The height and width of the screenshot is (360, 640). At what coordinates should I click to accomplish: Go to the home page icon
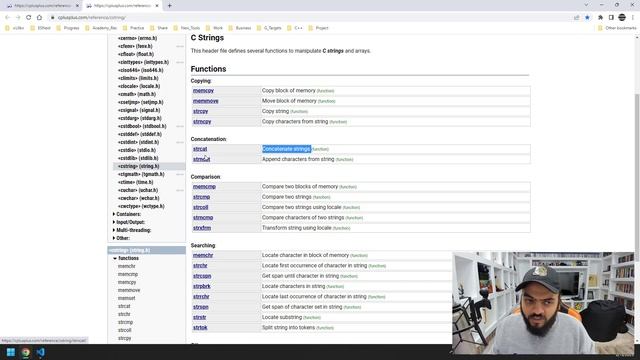(39, 18)
